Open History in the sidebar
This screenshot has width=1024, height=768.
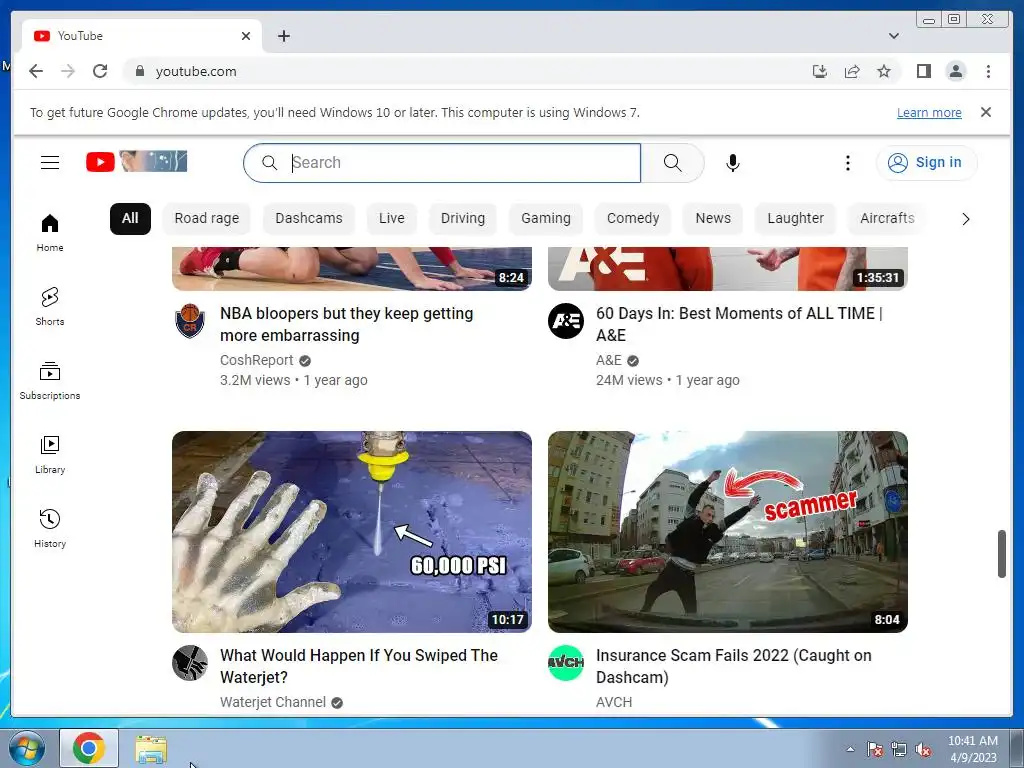click(x=50, y=528)
